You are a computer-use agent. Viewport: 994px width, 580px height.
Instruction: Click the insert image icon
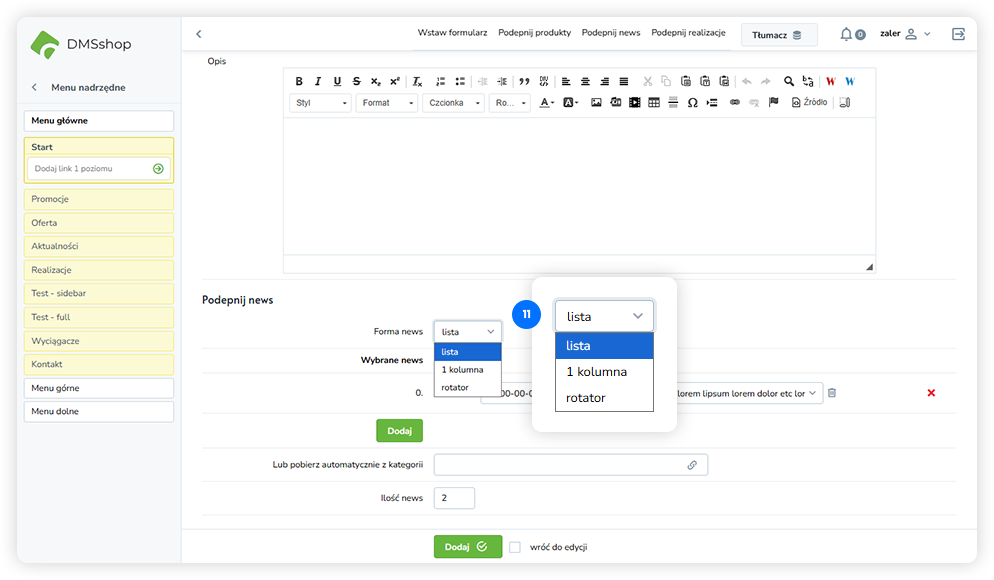(596, 102)
